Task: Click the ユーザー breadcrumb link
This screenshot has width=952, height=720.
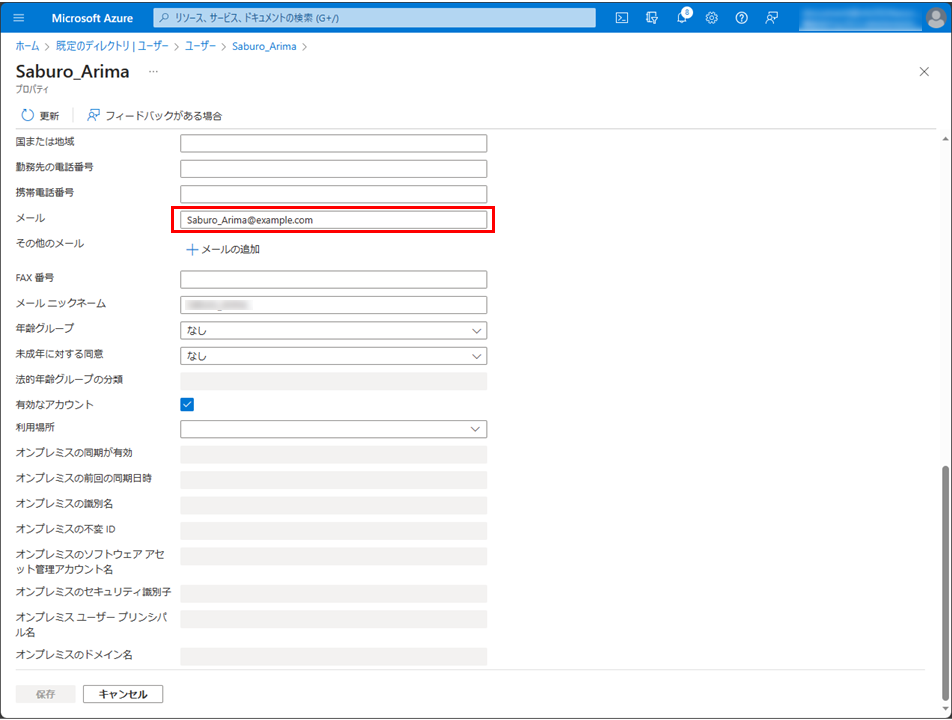Action: coord(200,46)
